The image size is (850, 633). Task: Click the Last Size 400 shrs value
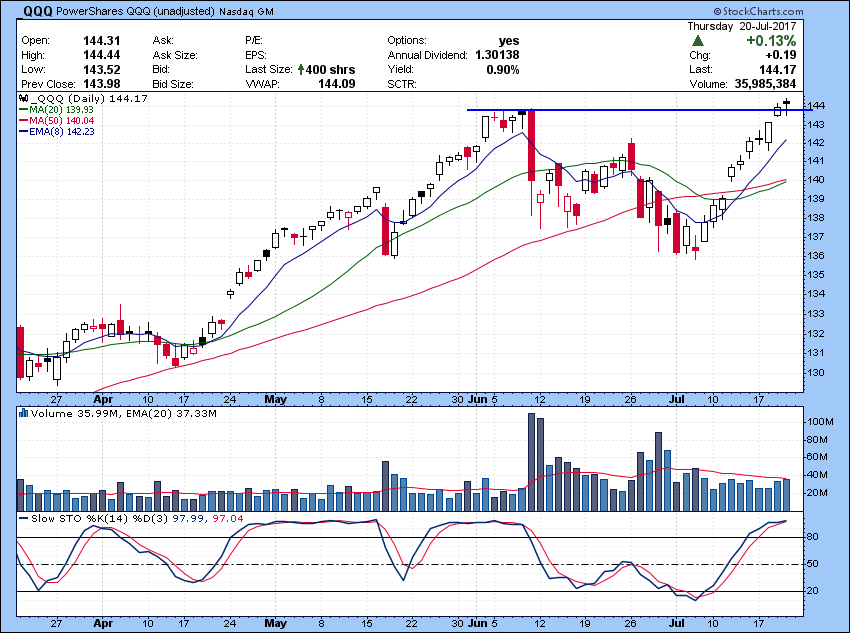330,70
